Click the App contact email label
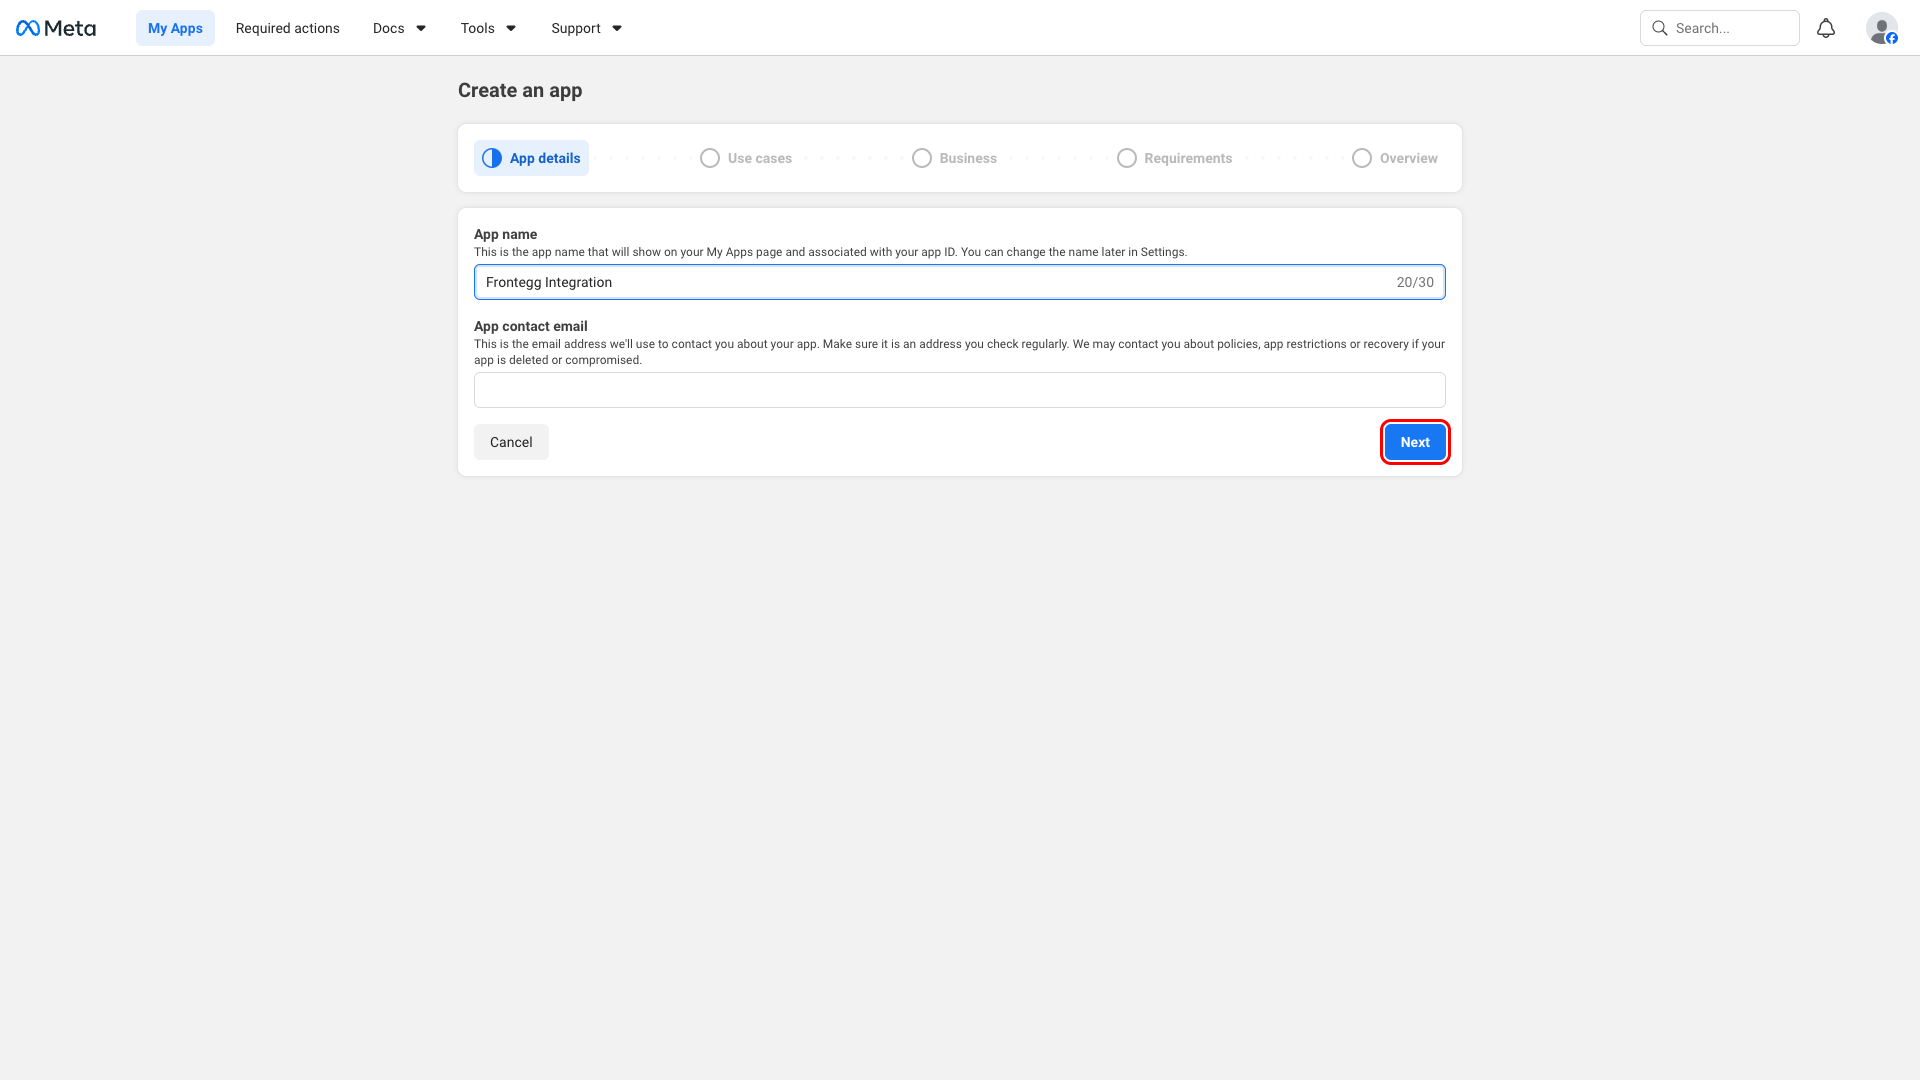 click(x=531, y=326)
